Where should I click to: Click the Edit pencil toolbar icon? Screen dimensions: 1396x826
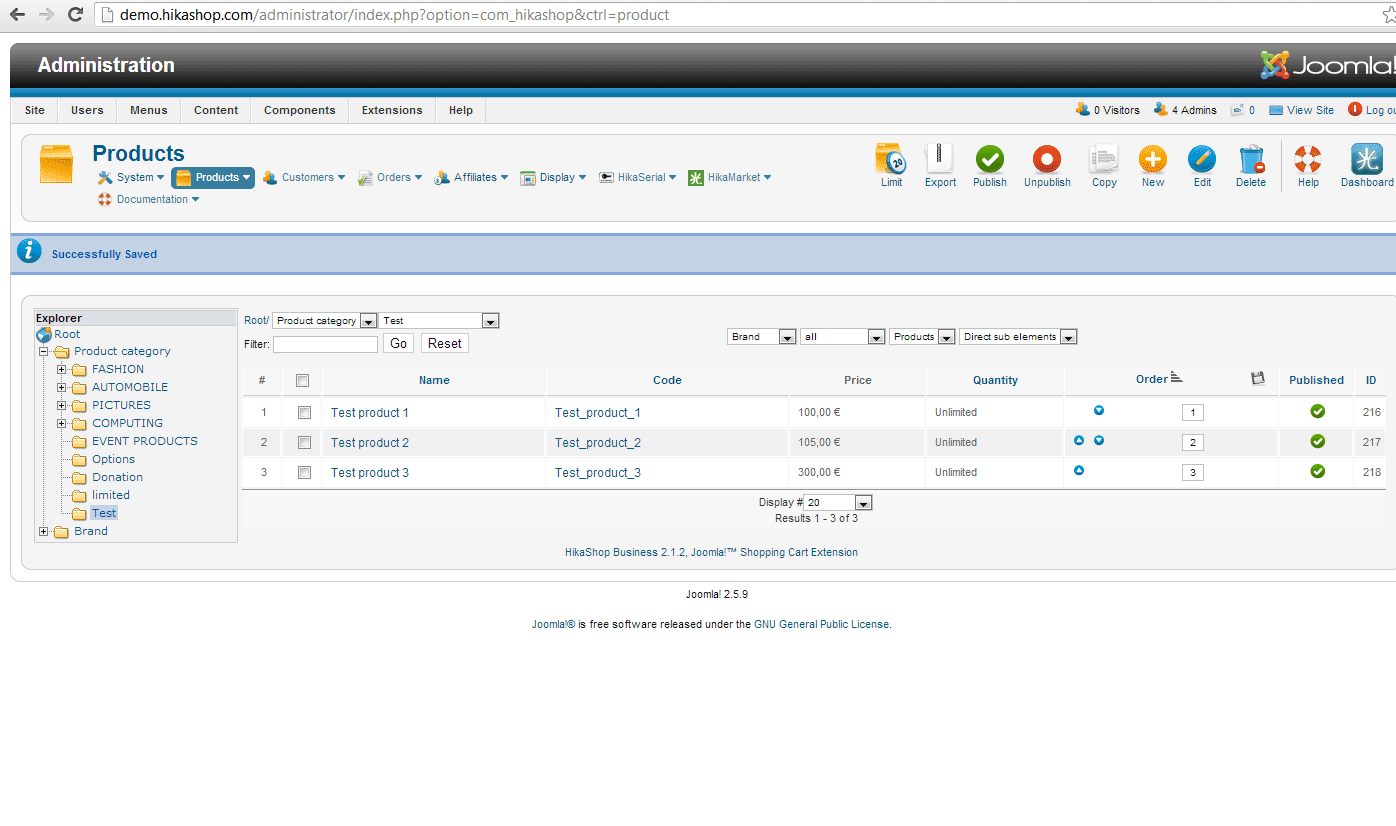[1202, 160]
